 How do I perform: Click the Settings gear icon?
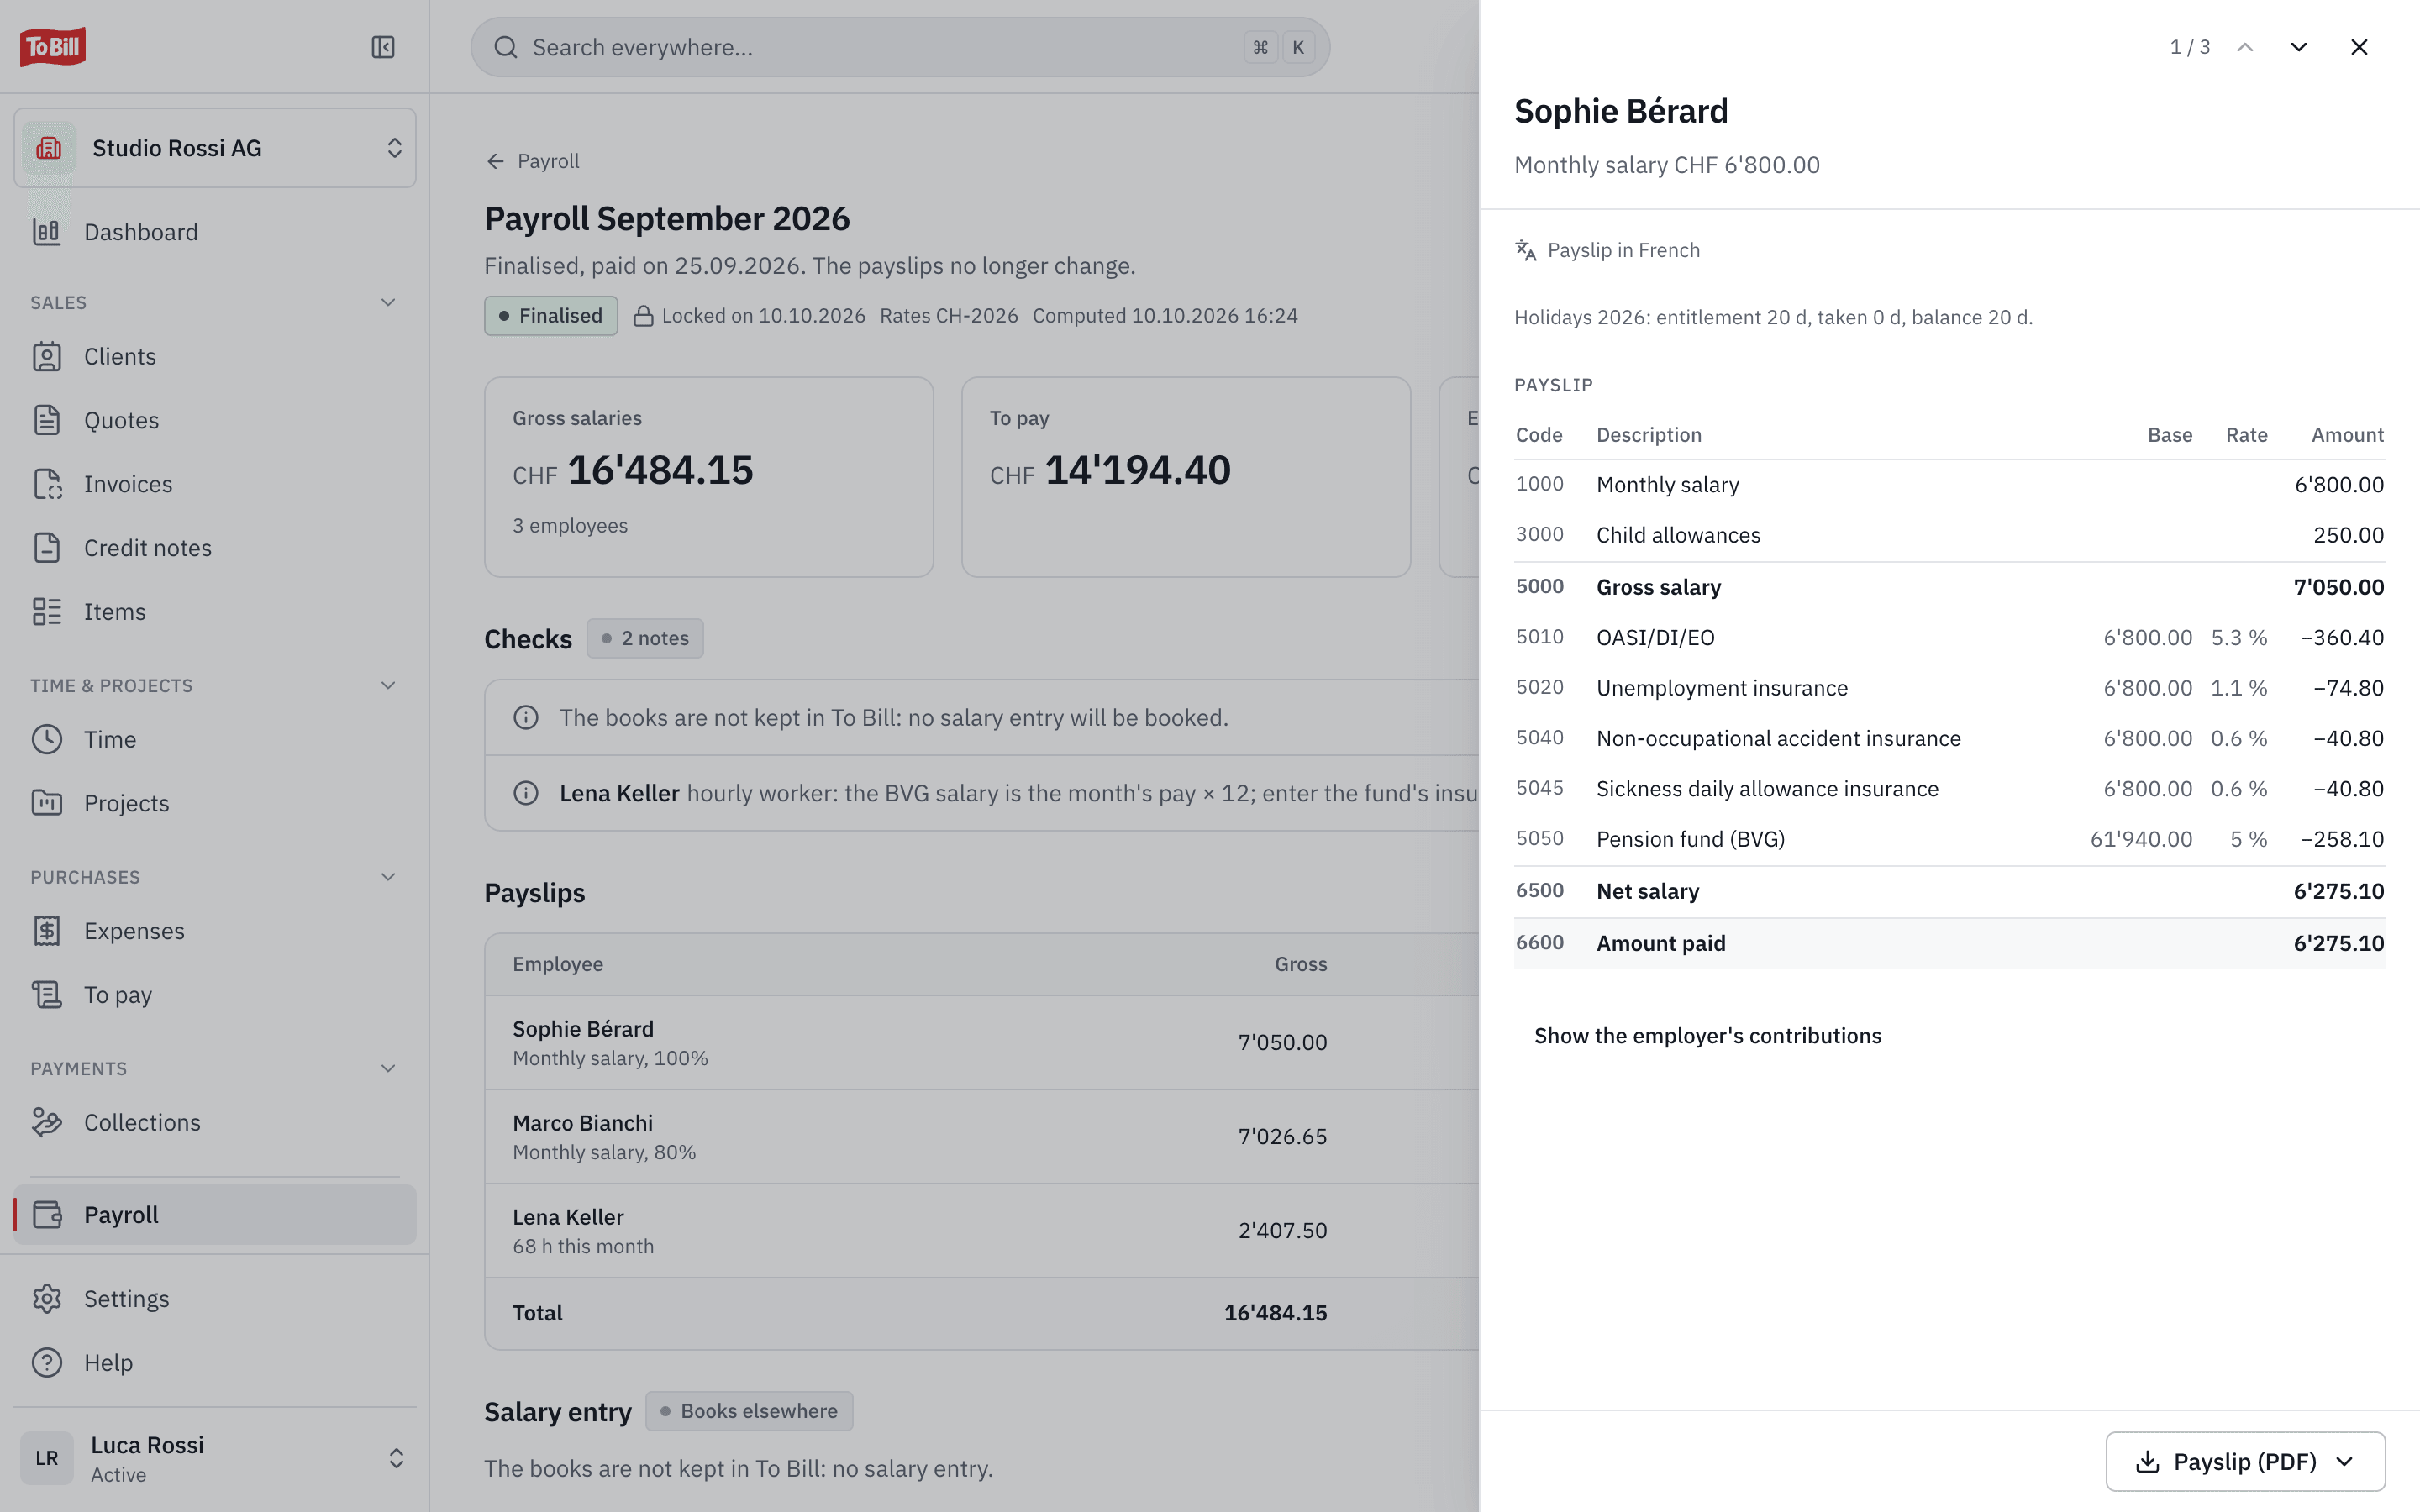pyautogui.click(x=47, y=1299)
